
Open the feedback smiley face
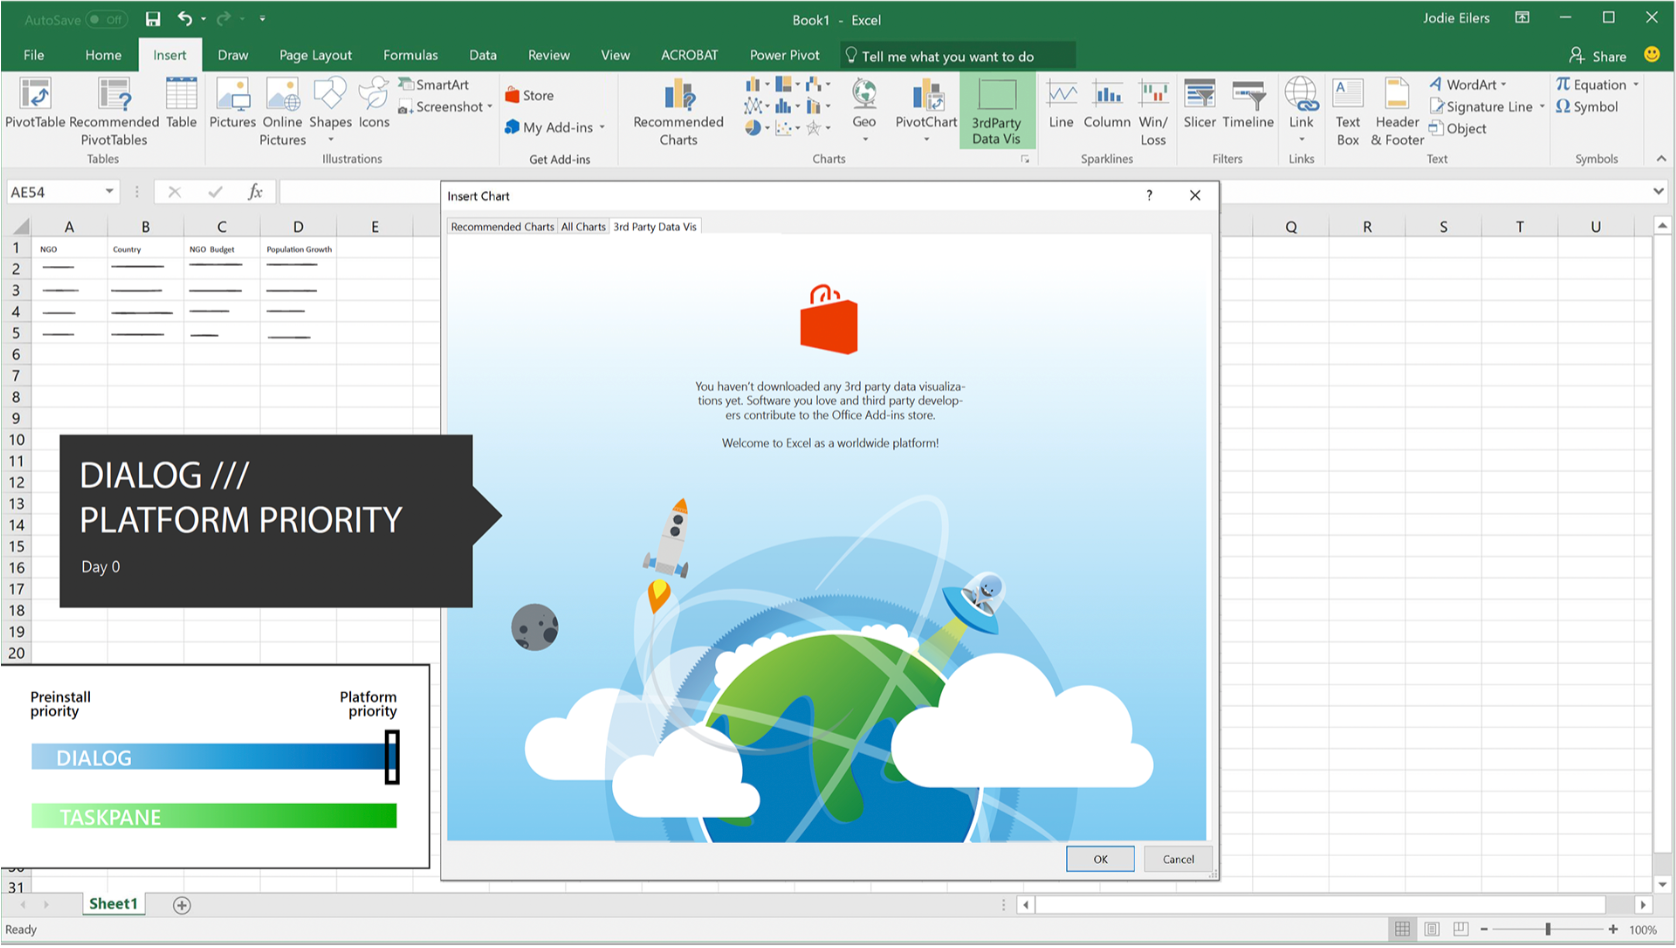1652,56
